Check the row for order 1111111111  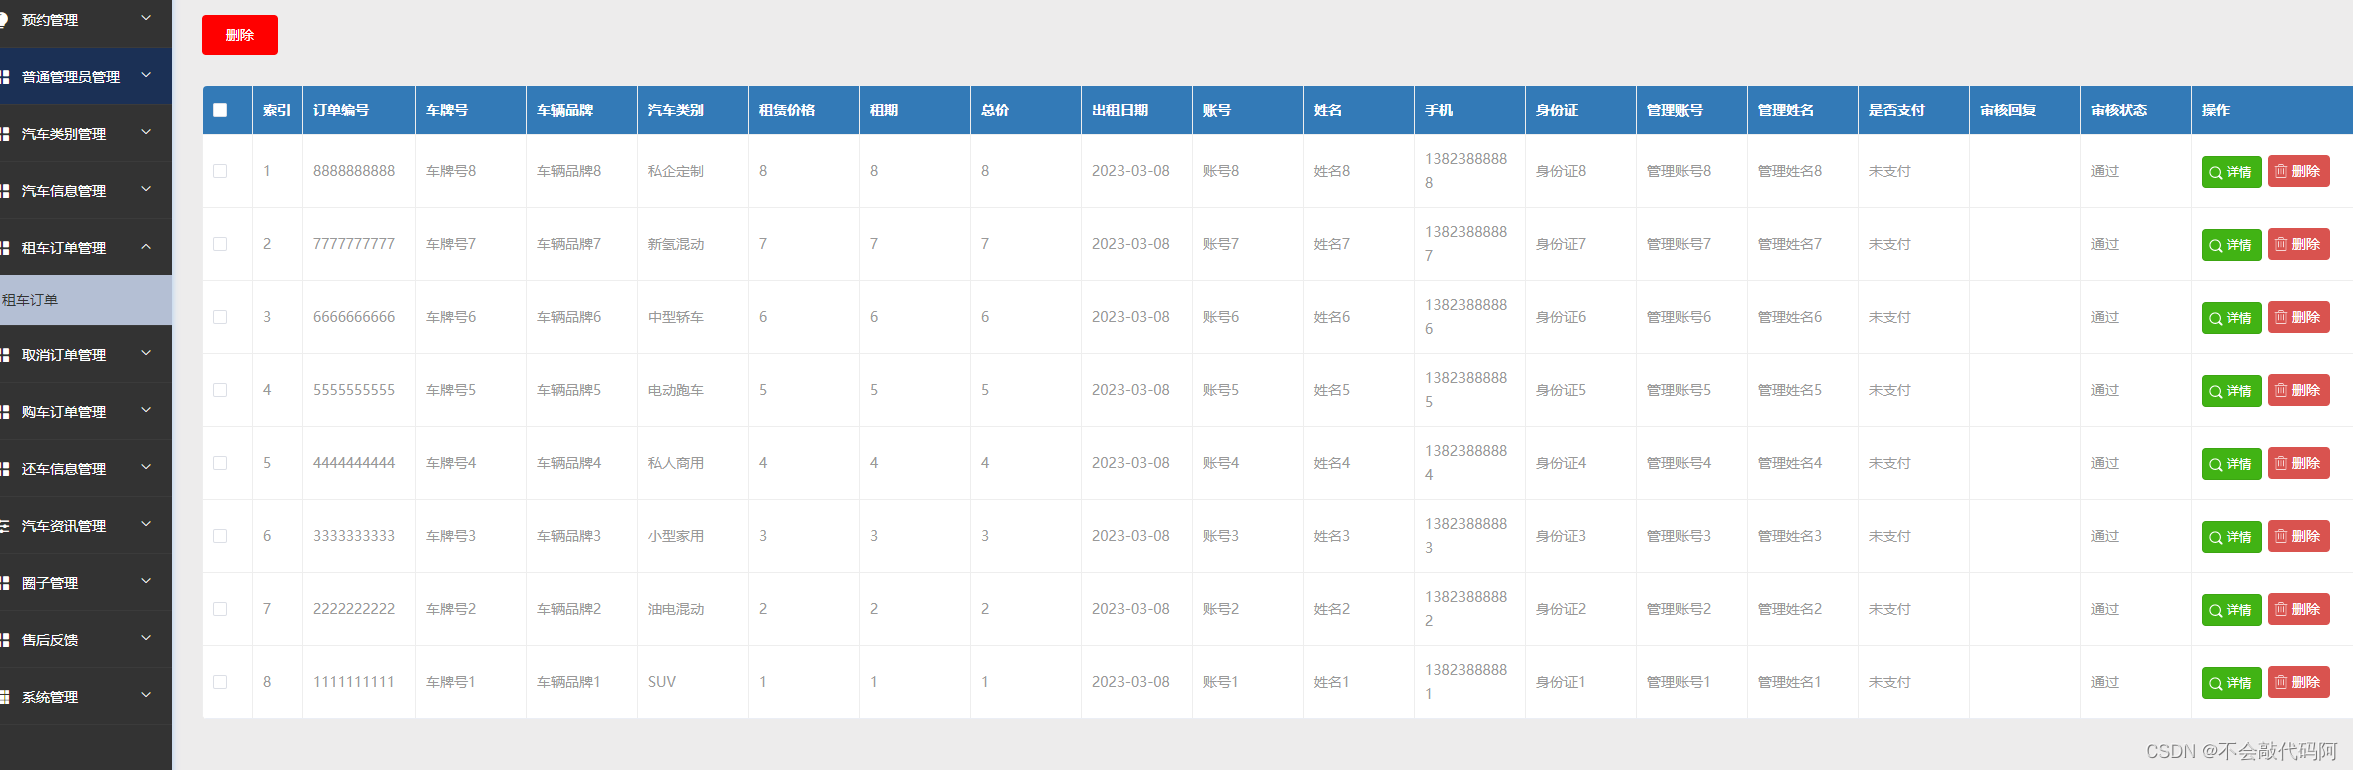click(220, 682)
